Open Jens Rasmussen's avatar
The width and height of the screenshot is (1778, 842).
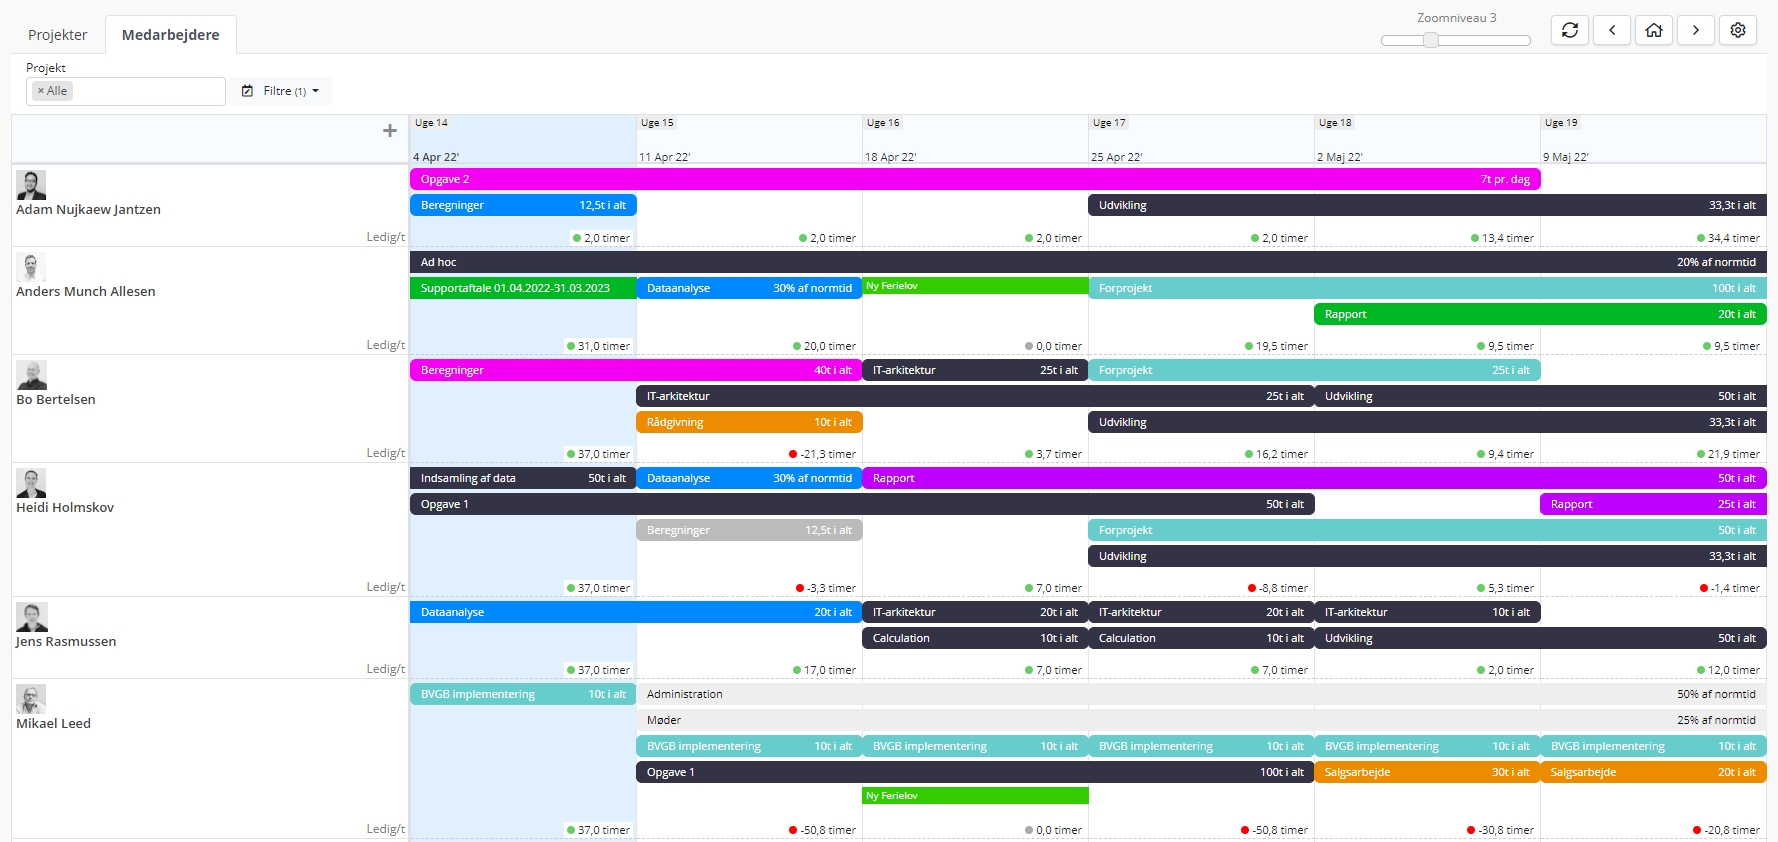(31, 617)
